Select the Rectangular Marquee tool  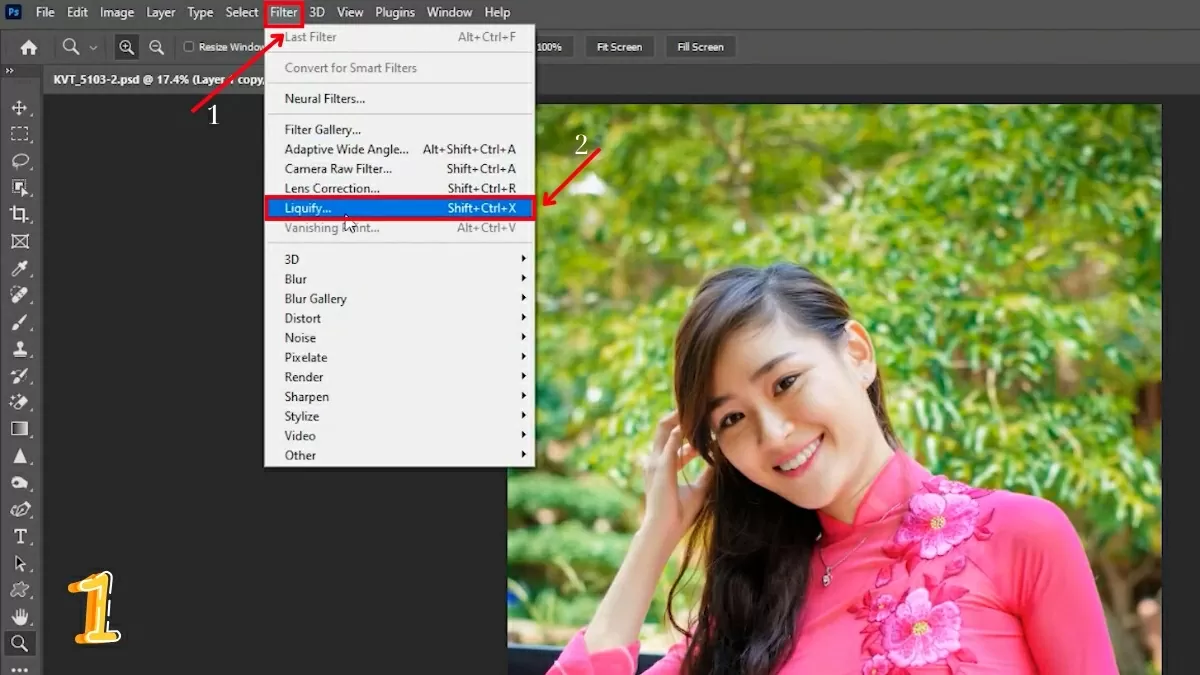(19, 134)
